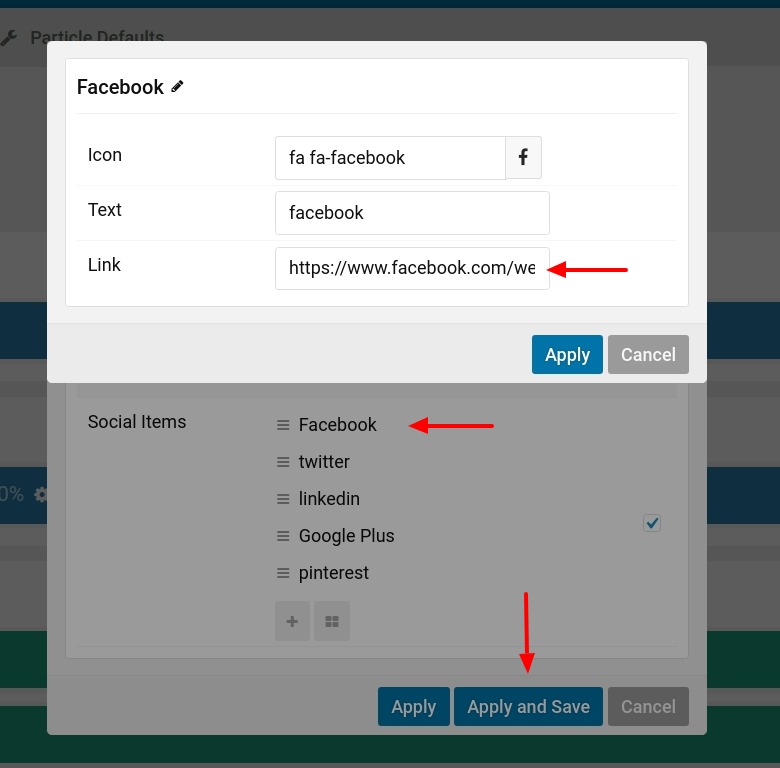
Task: Click the wrench icon near Particle Defaults
Action: pos(9,38)
